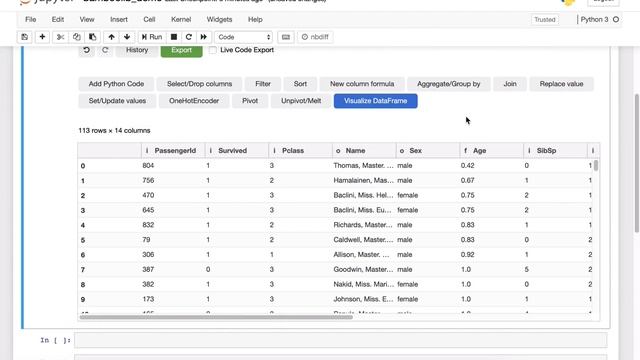
Task: Click the Trusted notebook indicator
Action: 545,20
